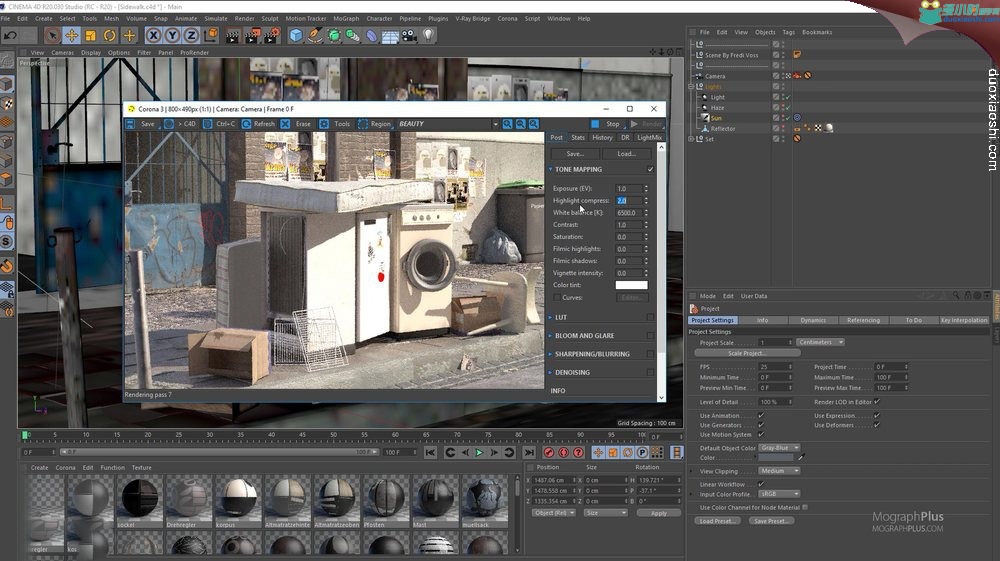This screenshot has width=1000, height=561.
Task: Open the DR tab in Corona VFB
Action: (x=625, y=137)
